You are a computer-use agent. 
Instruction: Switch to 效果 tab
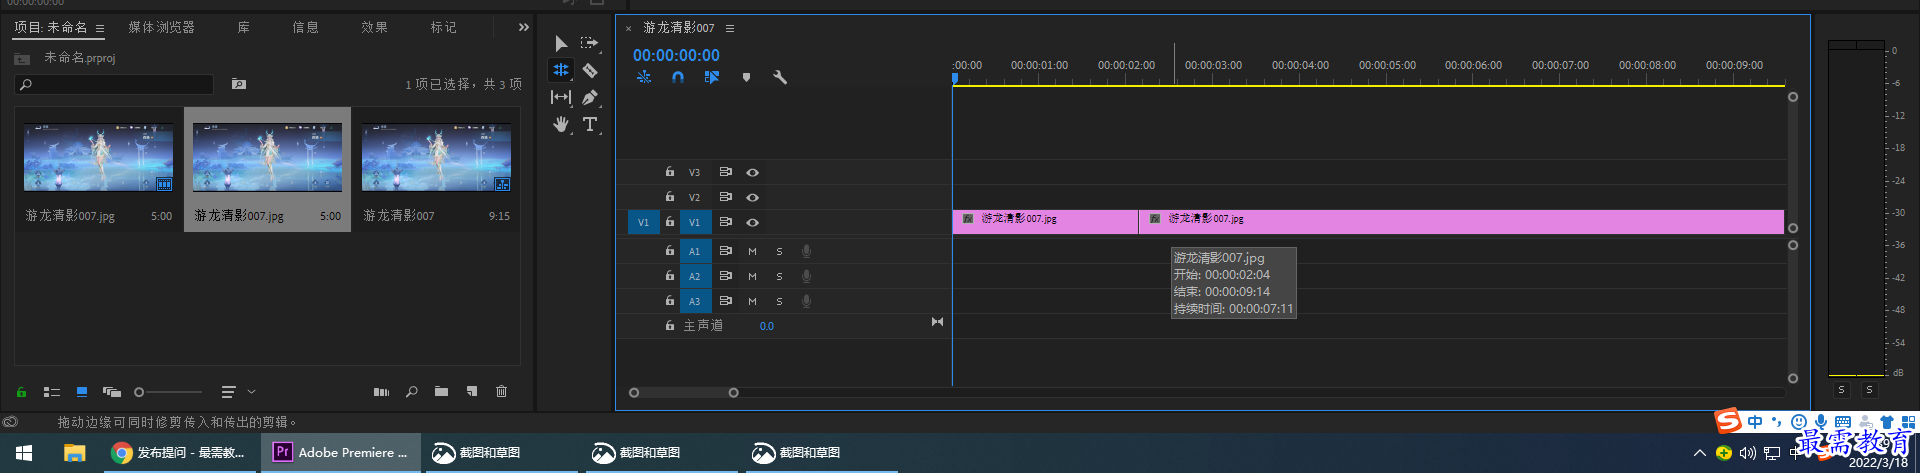coord(374,27)
